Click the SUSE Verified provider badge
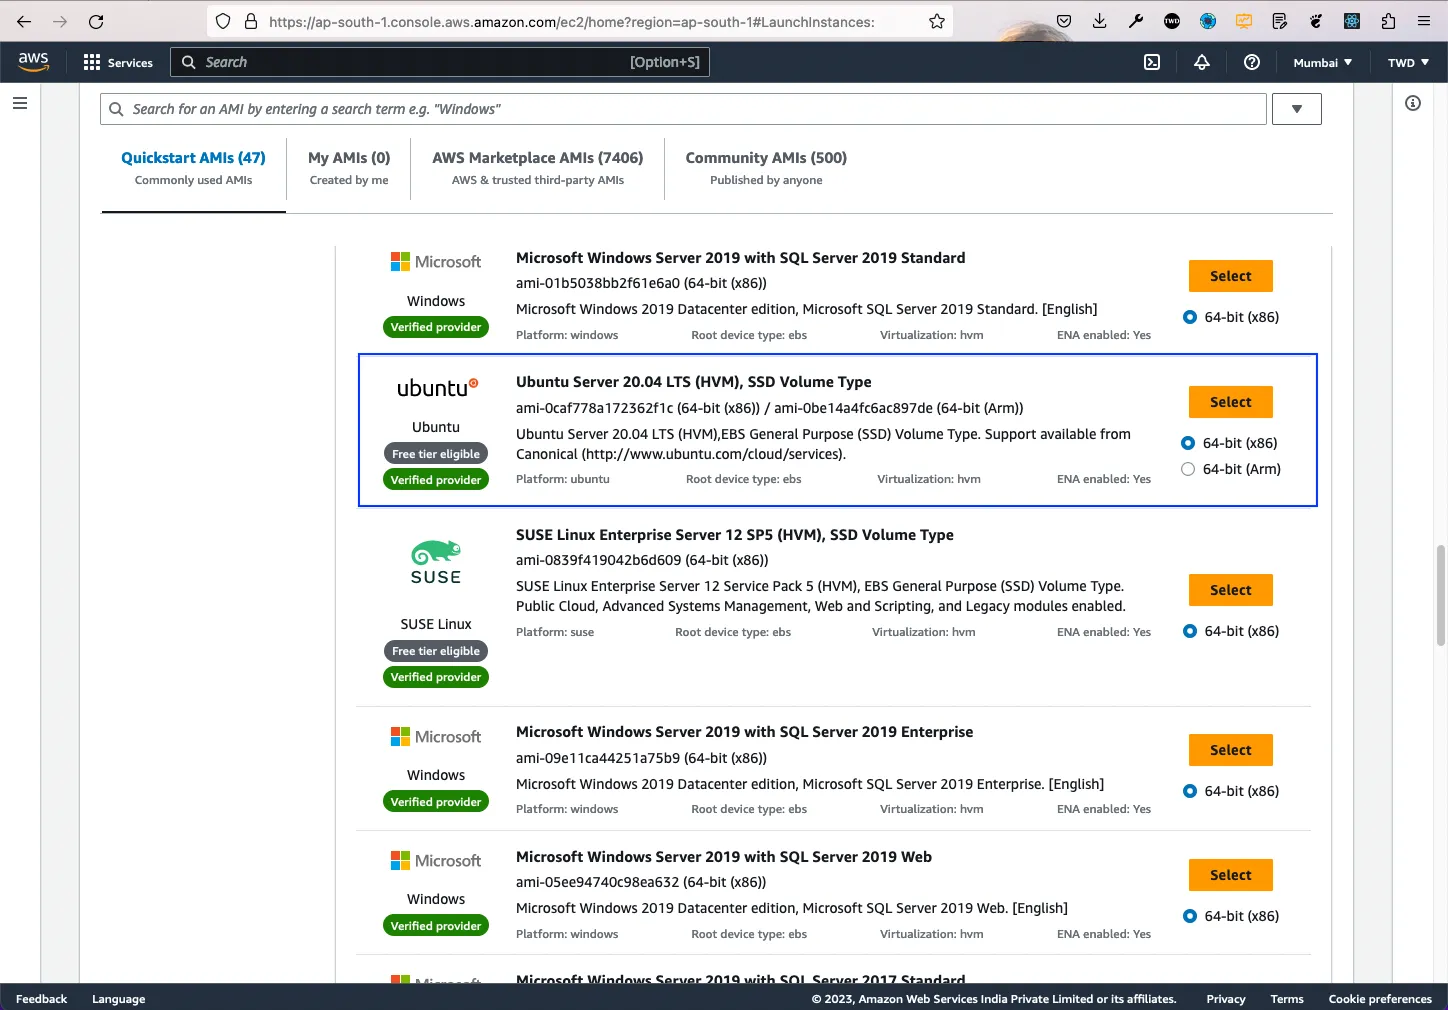 436,677
